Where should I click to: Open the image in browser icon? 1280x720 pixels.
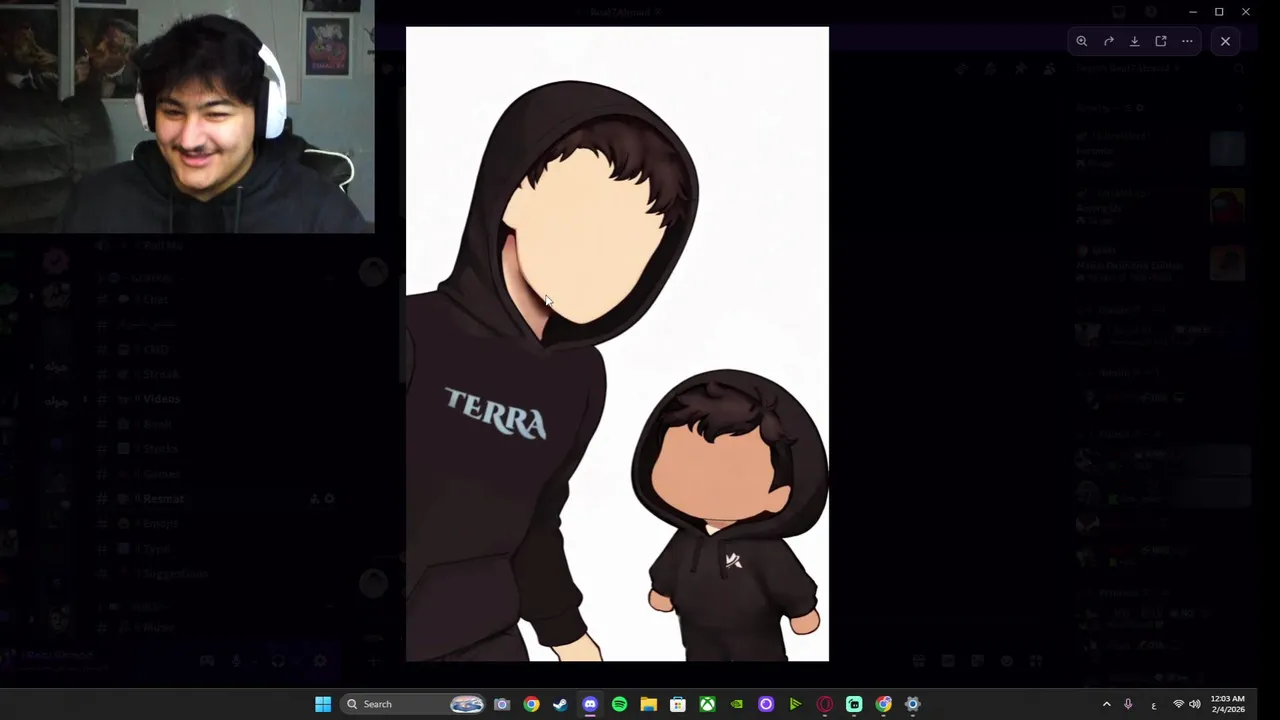1161,41
